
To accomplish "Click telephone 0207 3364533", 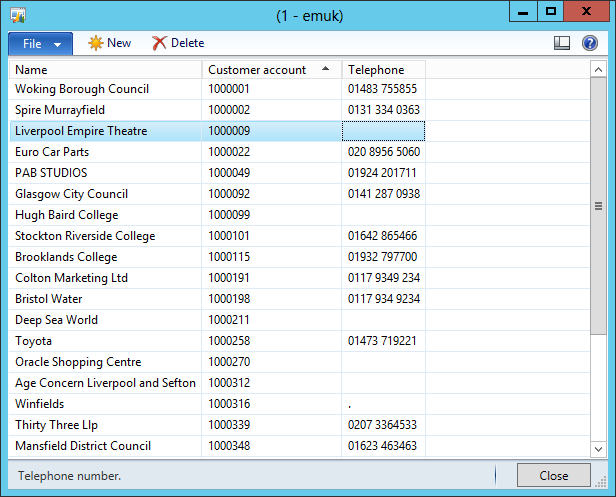I will (382, 425).
